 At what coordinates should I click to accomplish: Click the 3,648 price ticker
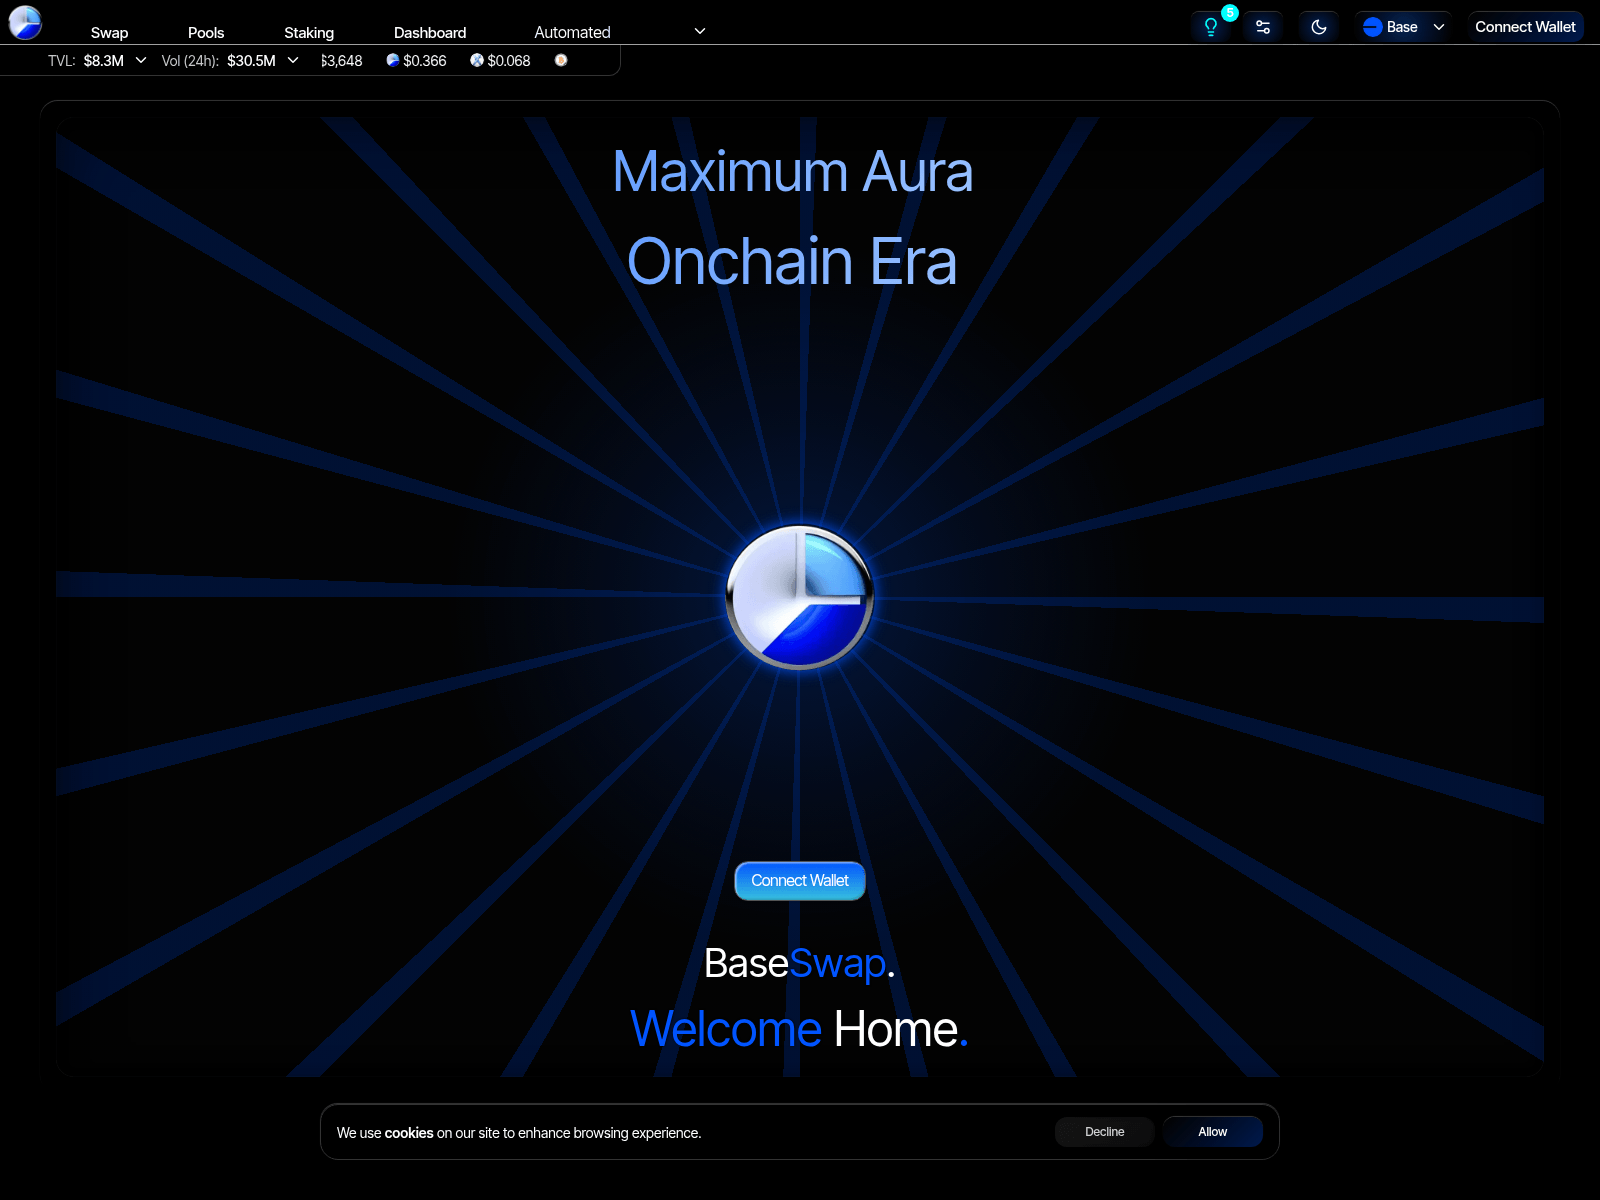pyautogui.click(x=342, y=61)
